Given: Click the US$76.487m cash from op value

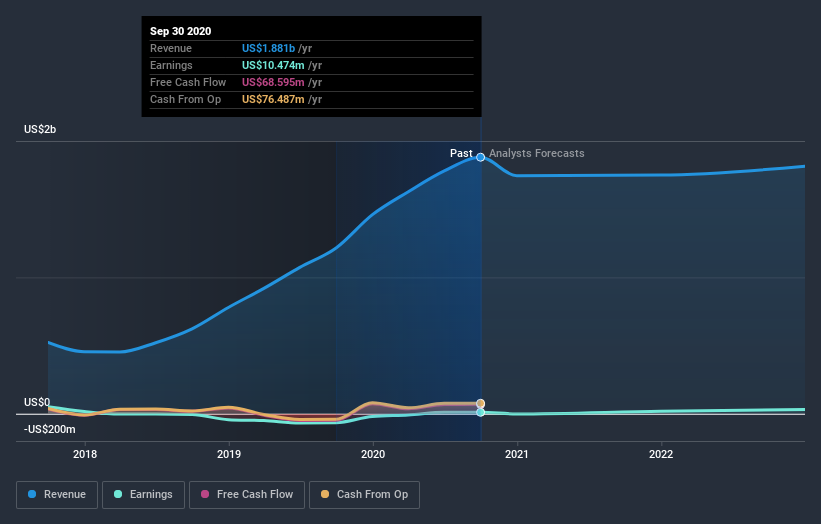Looking at the screenshot, I should [273, 99].
